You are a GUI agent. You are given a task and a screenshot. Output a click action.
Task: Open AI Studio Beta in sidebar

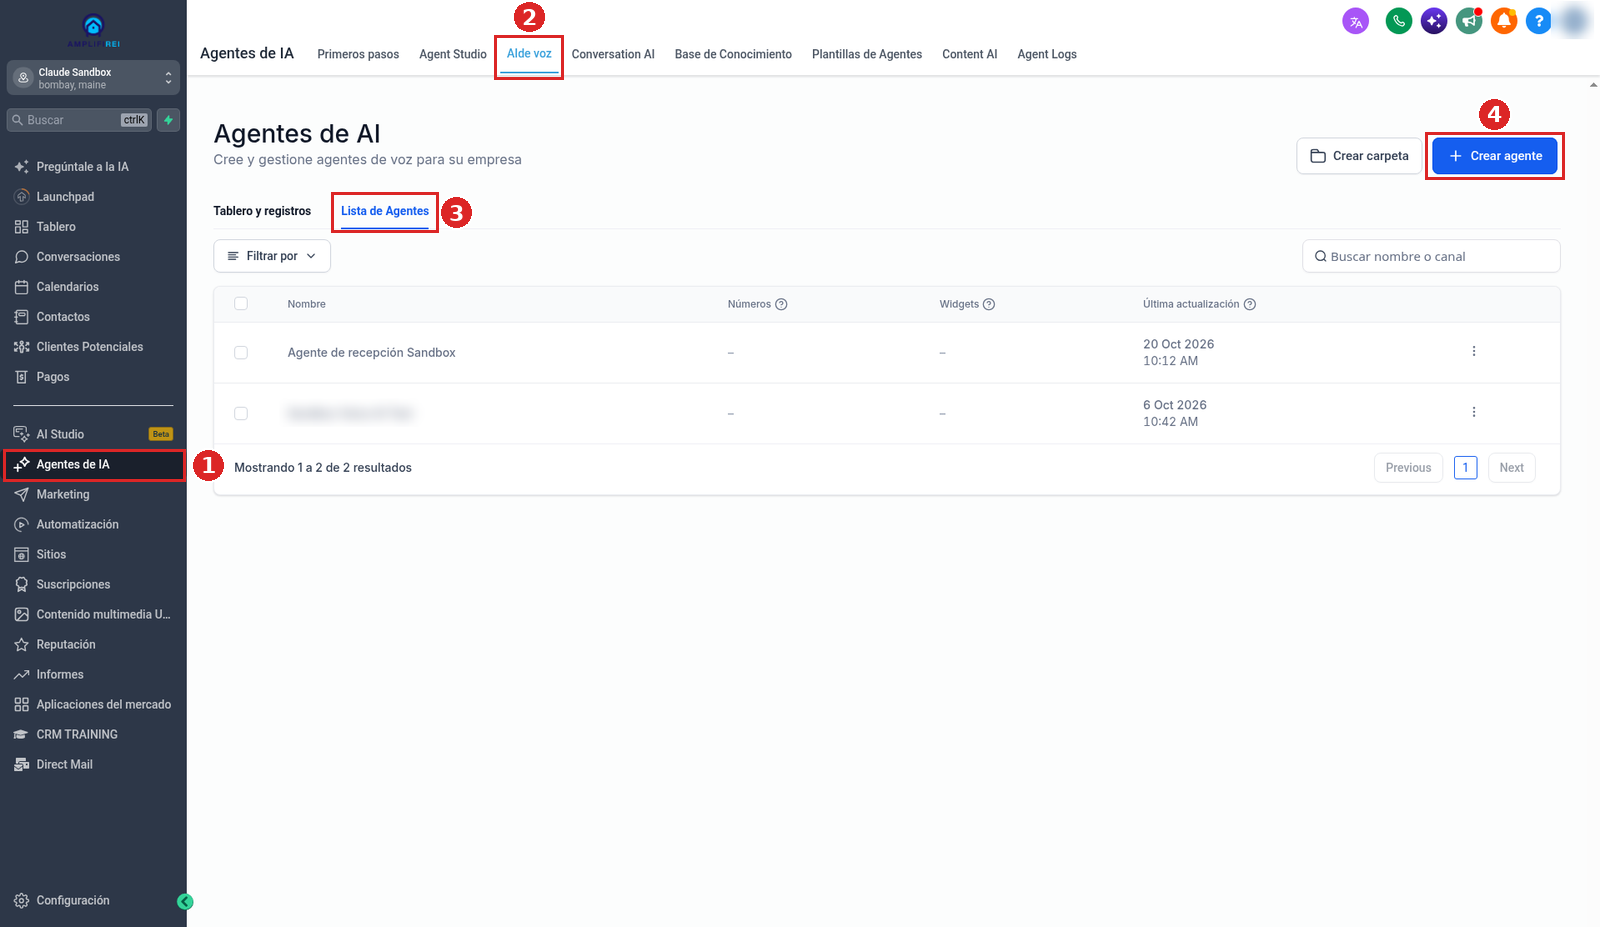coord(93,434)
